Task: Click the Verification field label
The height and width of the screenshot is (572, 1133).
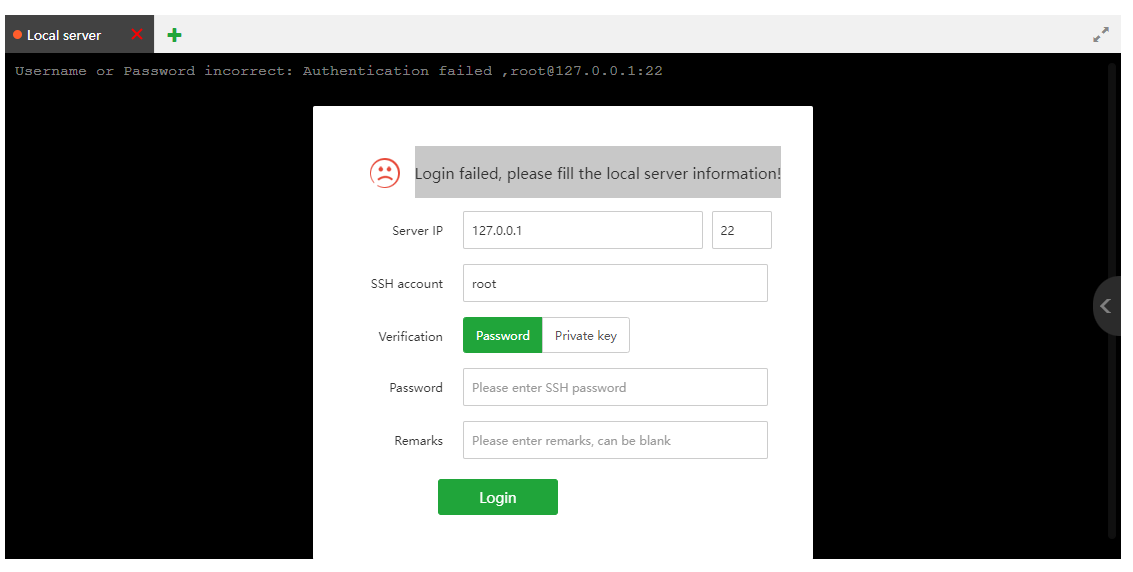Action: (410, 337)
